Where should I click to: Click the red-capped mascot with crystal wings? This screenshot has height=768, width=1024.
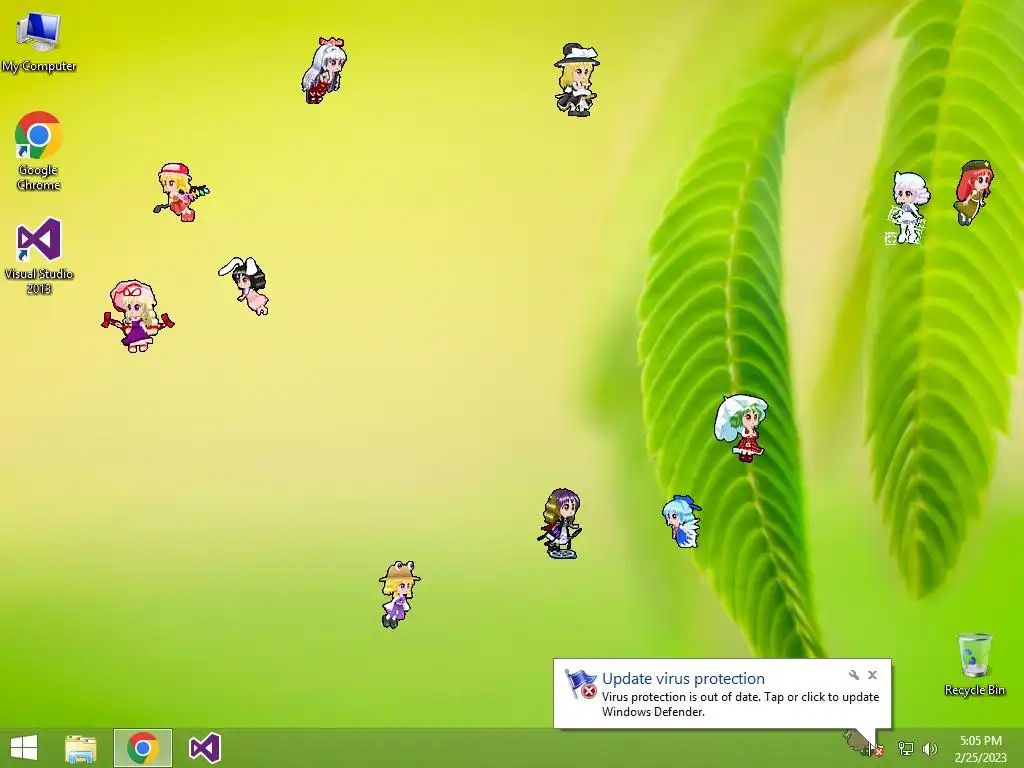[x=181, y=192]
